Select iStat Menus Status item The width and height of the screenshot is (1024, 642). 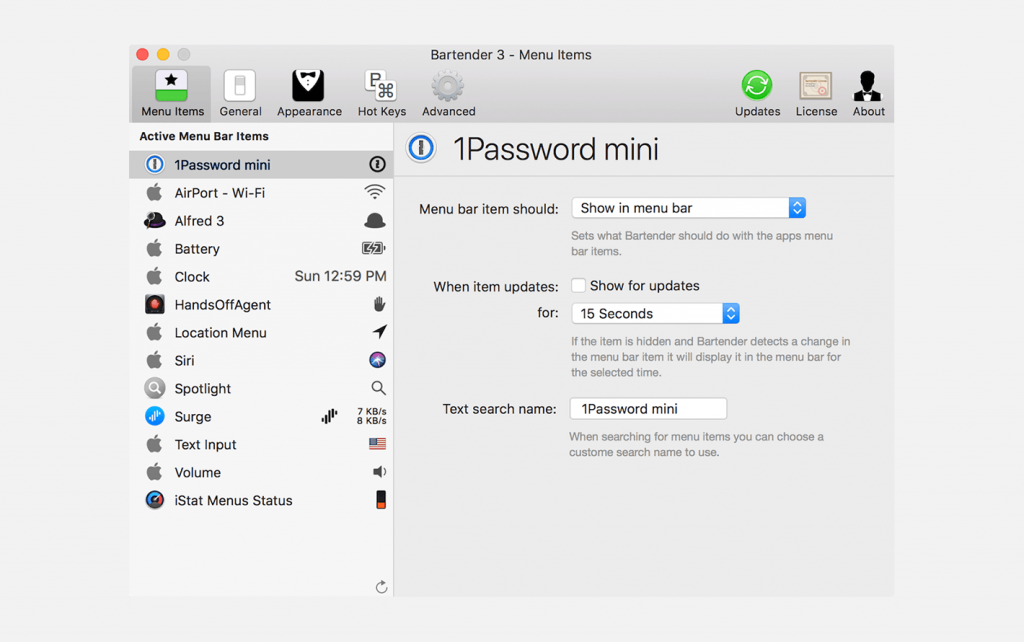(x=261, y=500)
